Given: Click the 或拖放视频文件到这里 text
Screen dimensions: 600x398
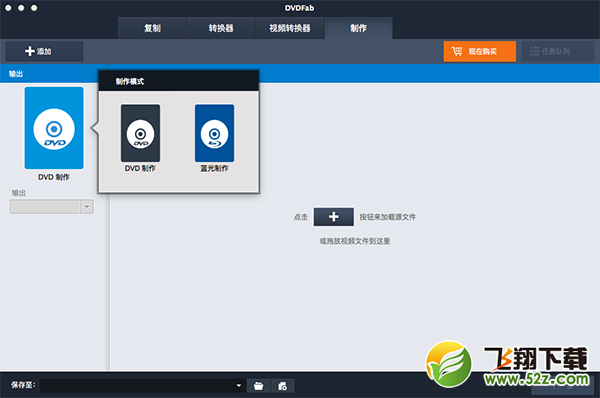Looking at the screenshot, I should tap(355, 241).
